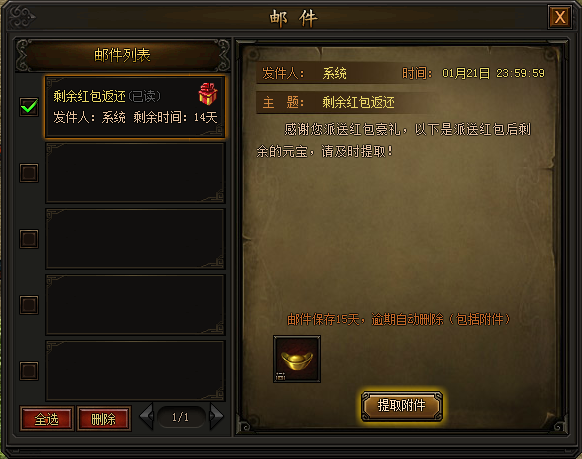Image resolution: width=582 pixels, height=459 pixels.
Task: Click the 1/1 page indicator
Action: click(181, 417)
